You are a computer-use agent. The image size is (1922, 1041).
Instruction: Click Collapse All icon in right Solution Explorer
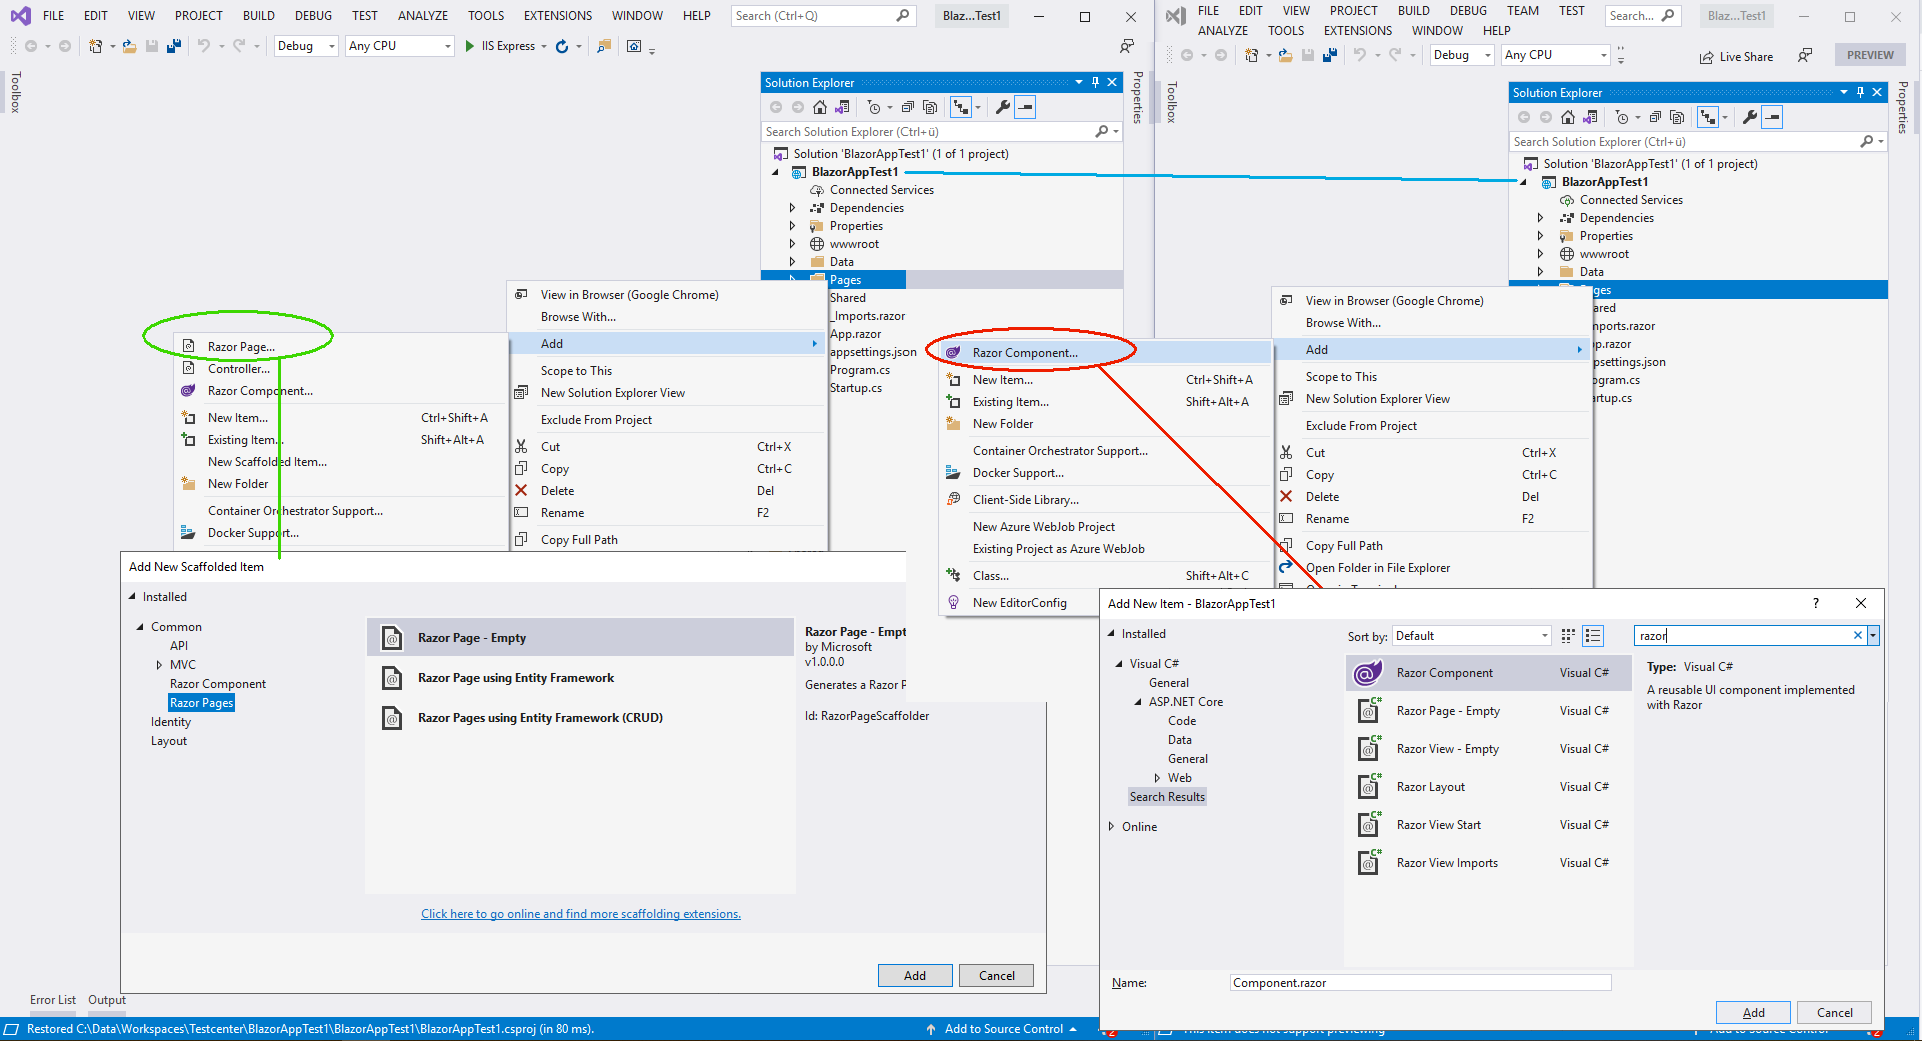(x=1656, y=117)
